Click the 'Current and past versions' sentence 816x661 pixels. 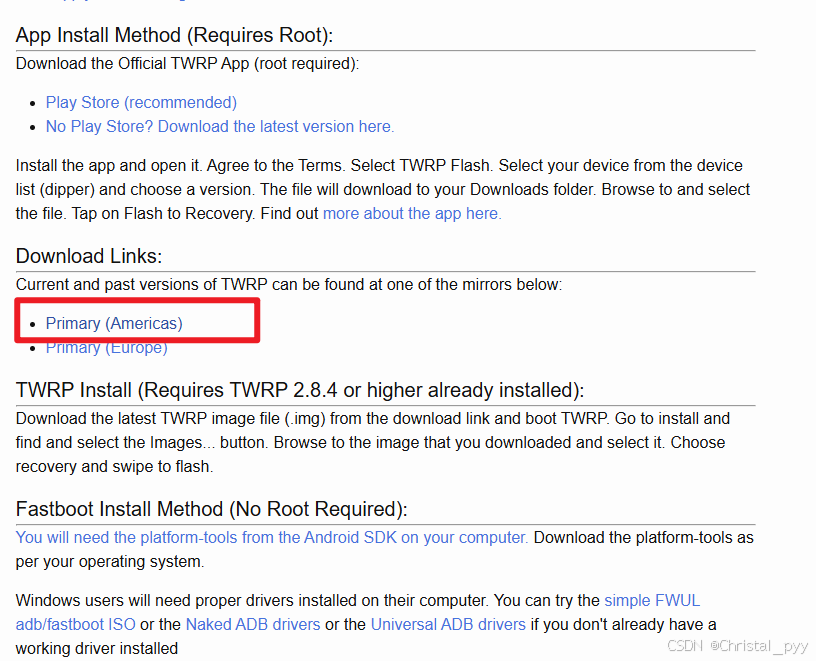pos(289,284)
